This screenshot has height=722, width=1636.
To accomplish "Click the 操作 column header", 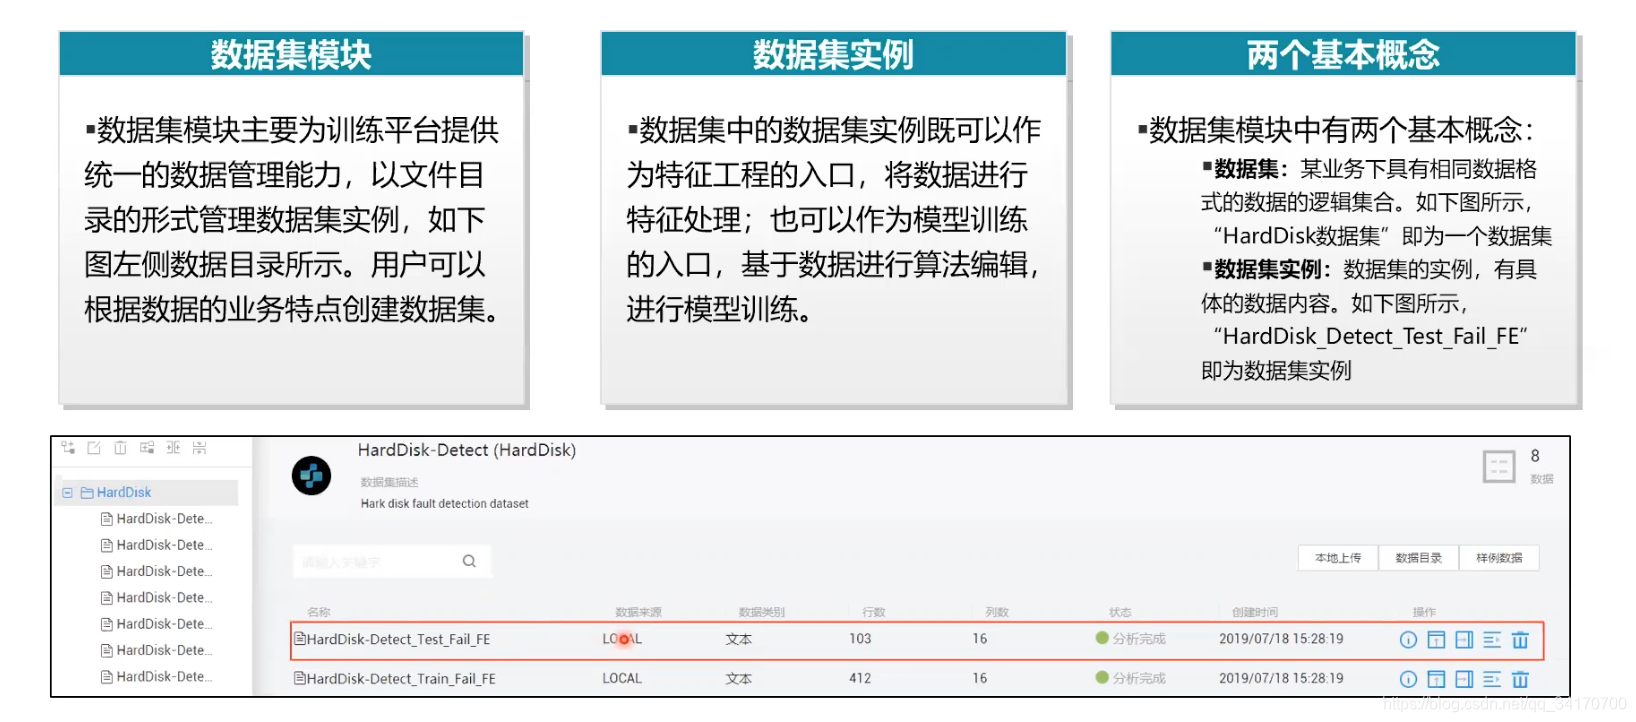I will (1424, 612).
